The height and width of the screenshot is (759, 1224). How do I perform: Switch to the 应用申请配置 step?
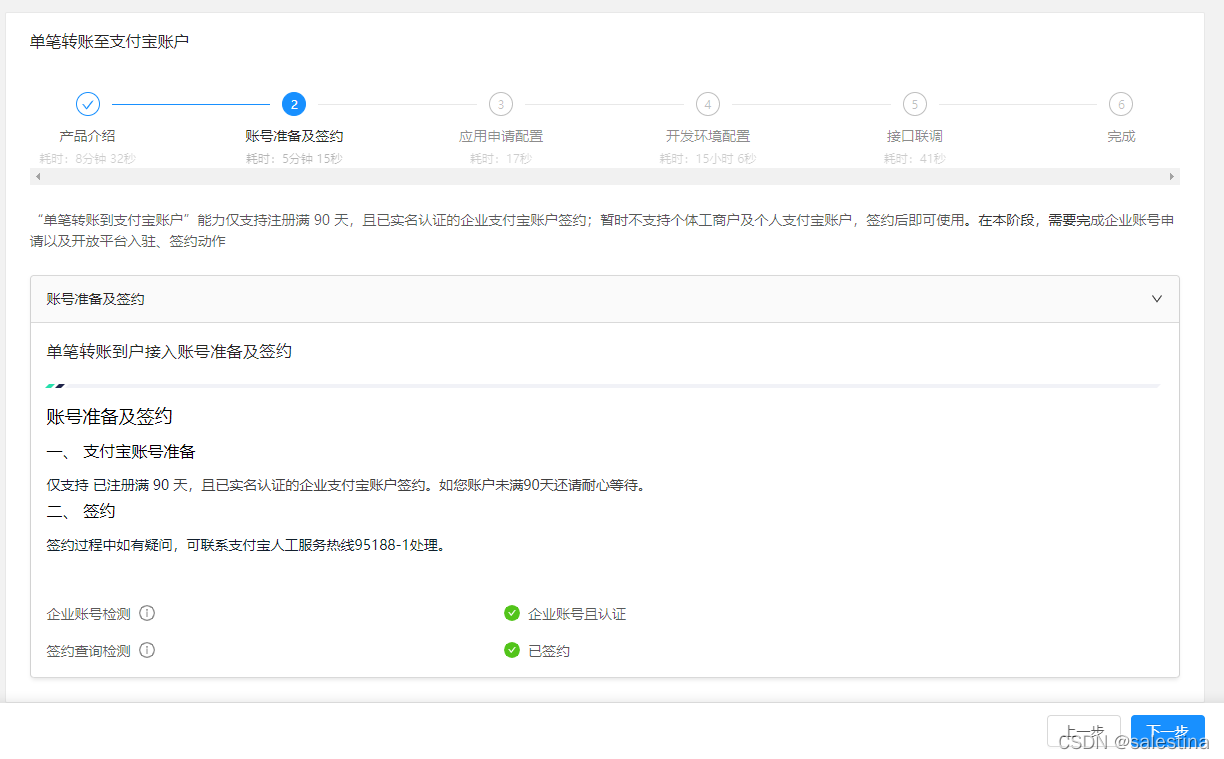tap(501, 136)
